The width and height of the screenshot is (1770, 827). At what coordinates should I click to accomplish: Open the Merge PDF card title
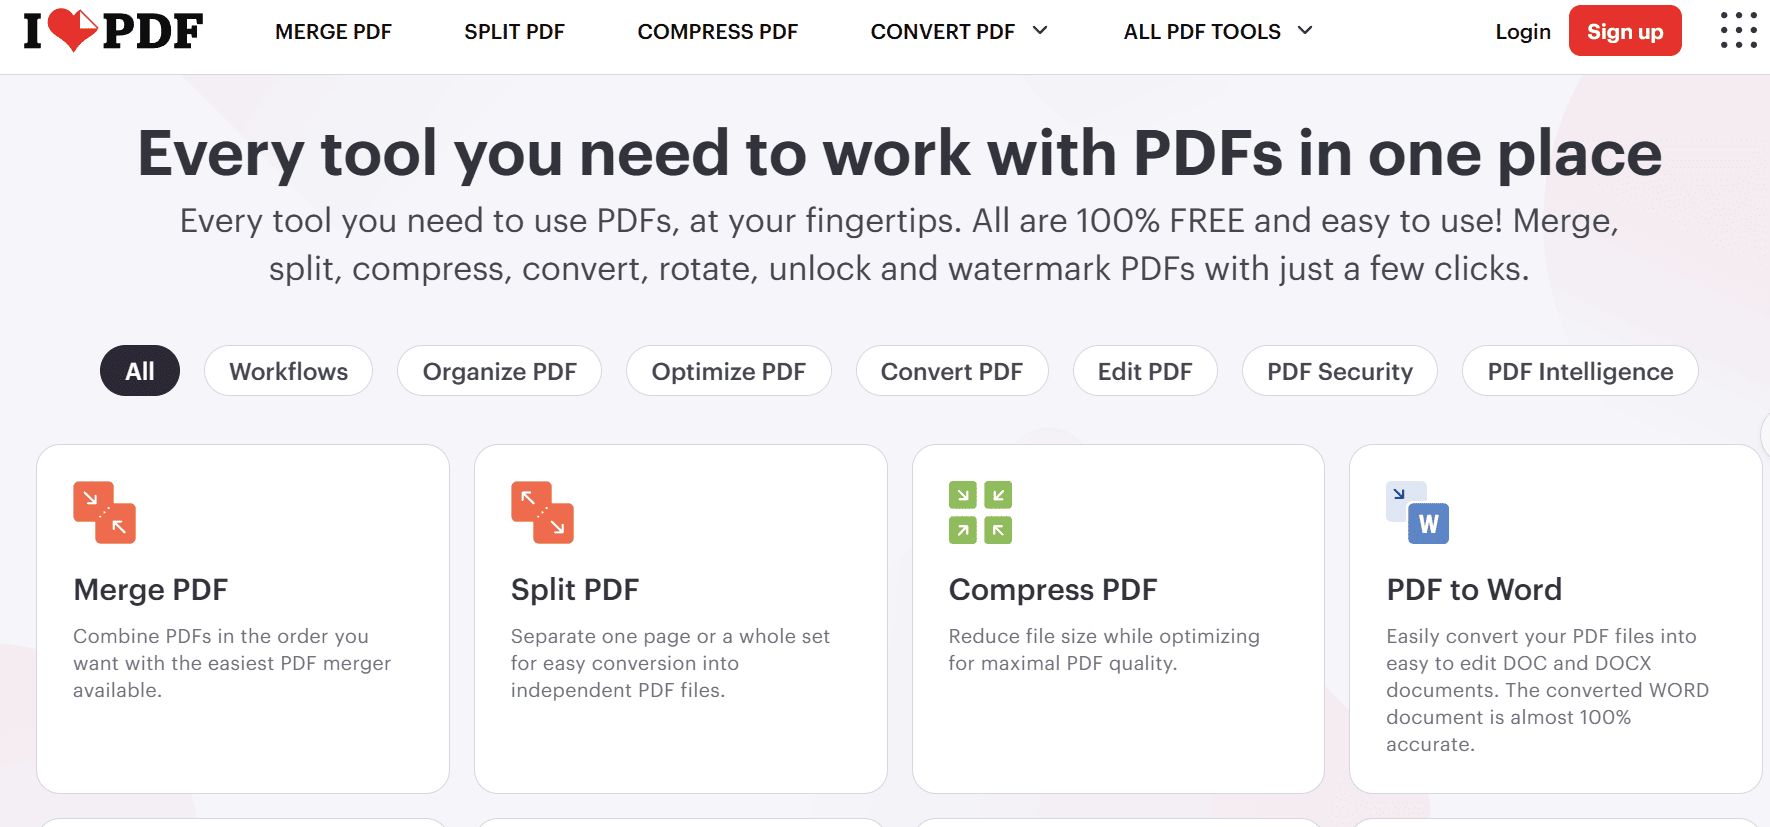151,590
